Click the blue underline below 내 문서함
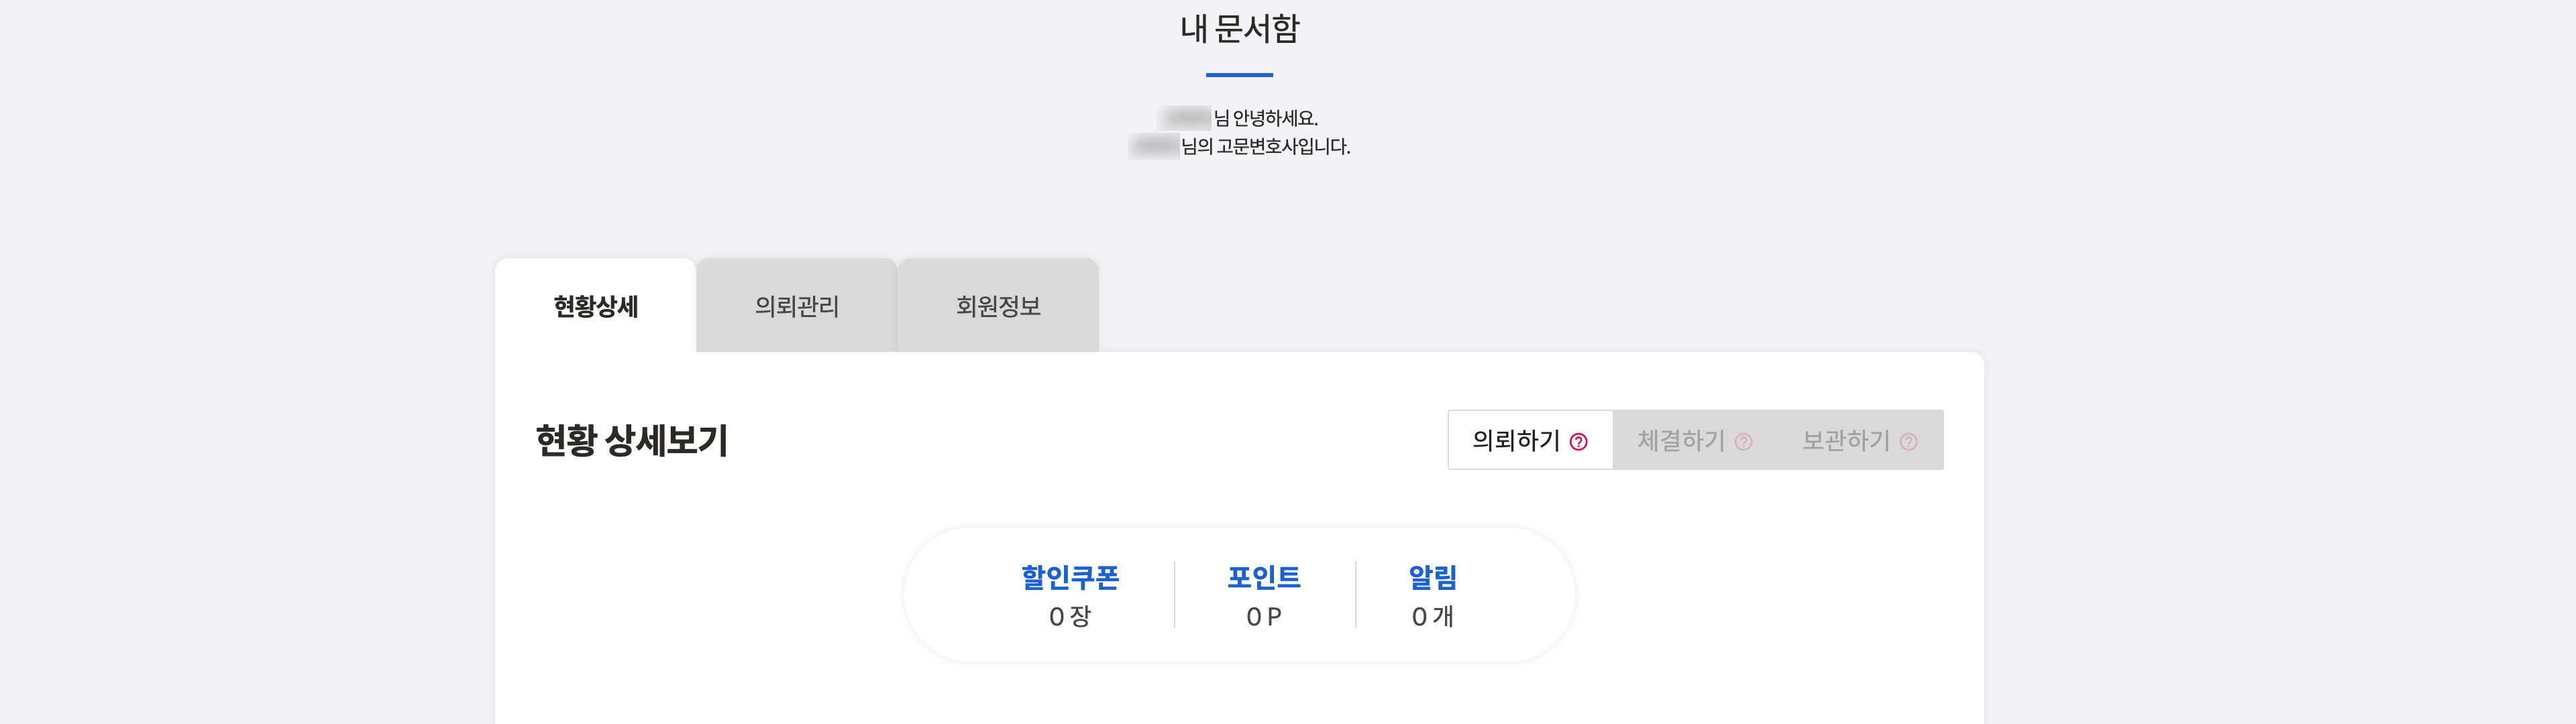 (1239, 75)
